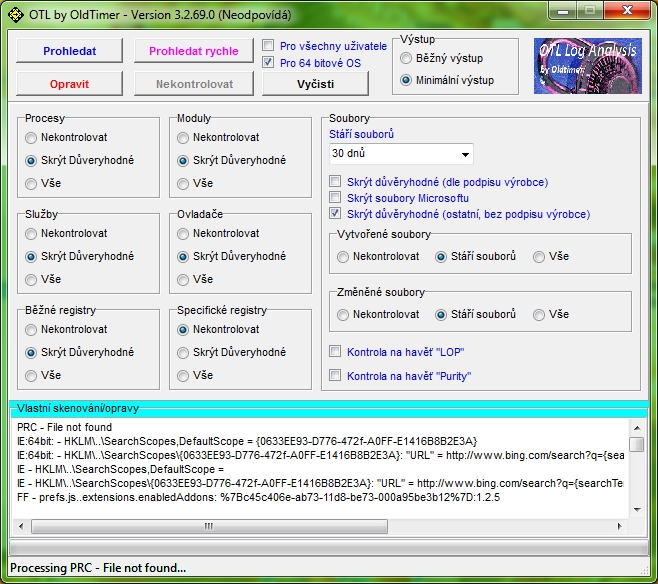658x584 pixels.
Task: Select Běžný výstup output option
Action: click(x=406, y=59)
